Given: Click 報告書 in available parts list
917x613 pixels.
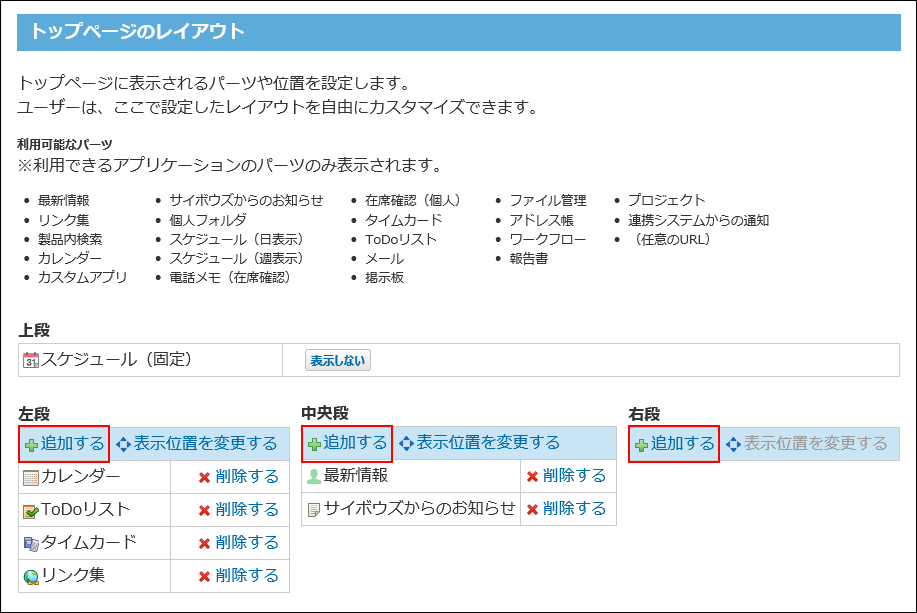Looking at the screenshot, I should pyautogui.click(x=529, y=259).
